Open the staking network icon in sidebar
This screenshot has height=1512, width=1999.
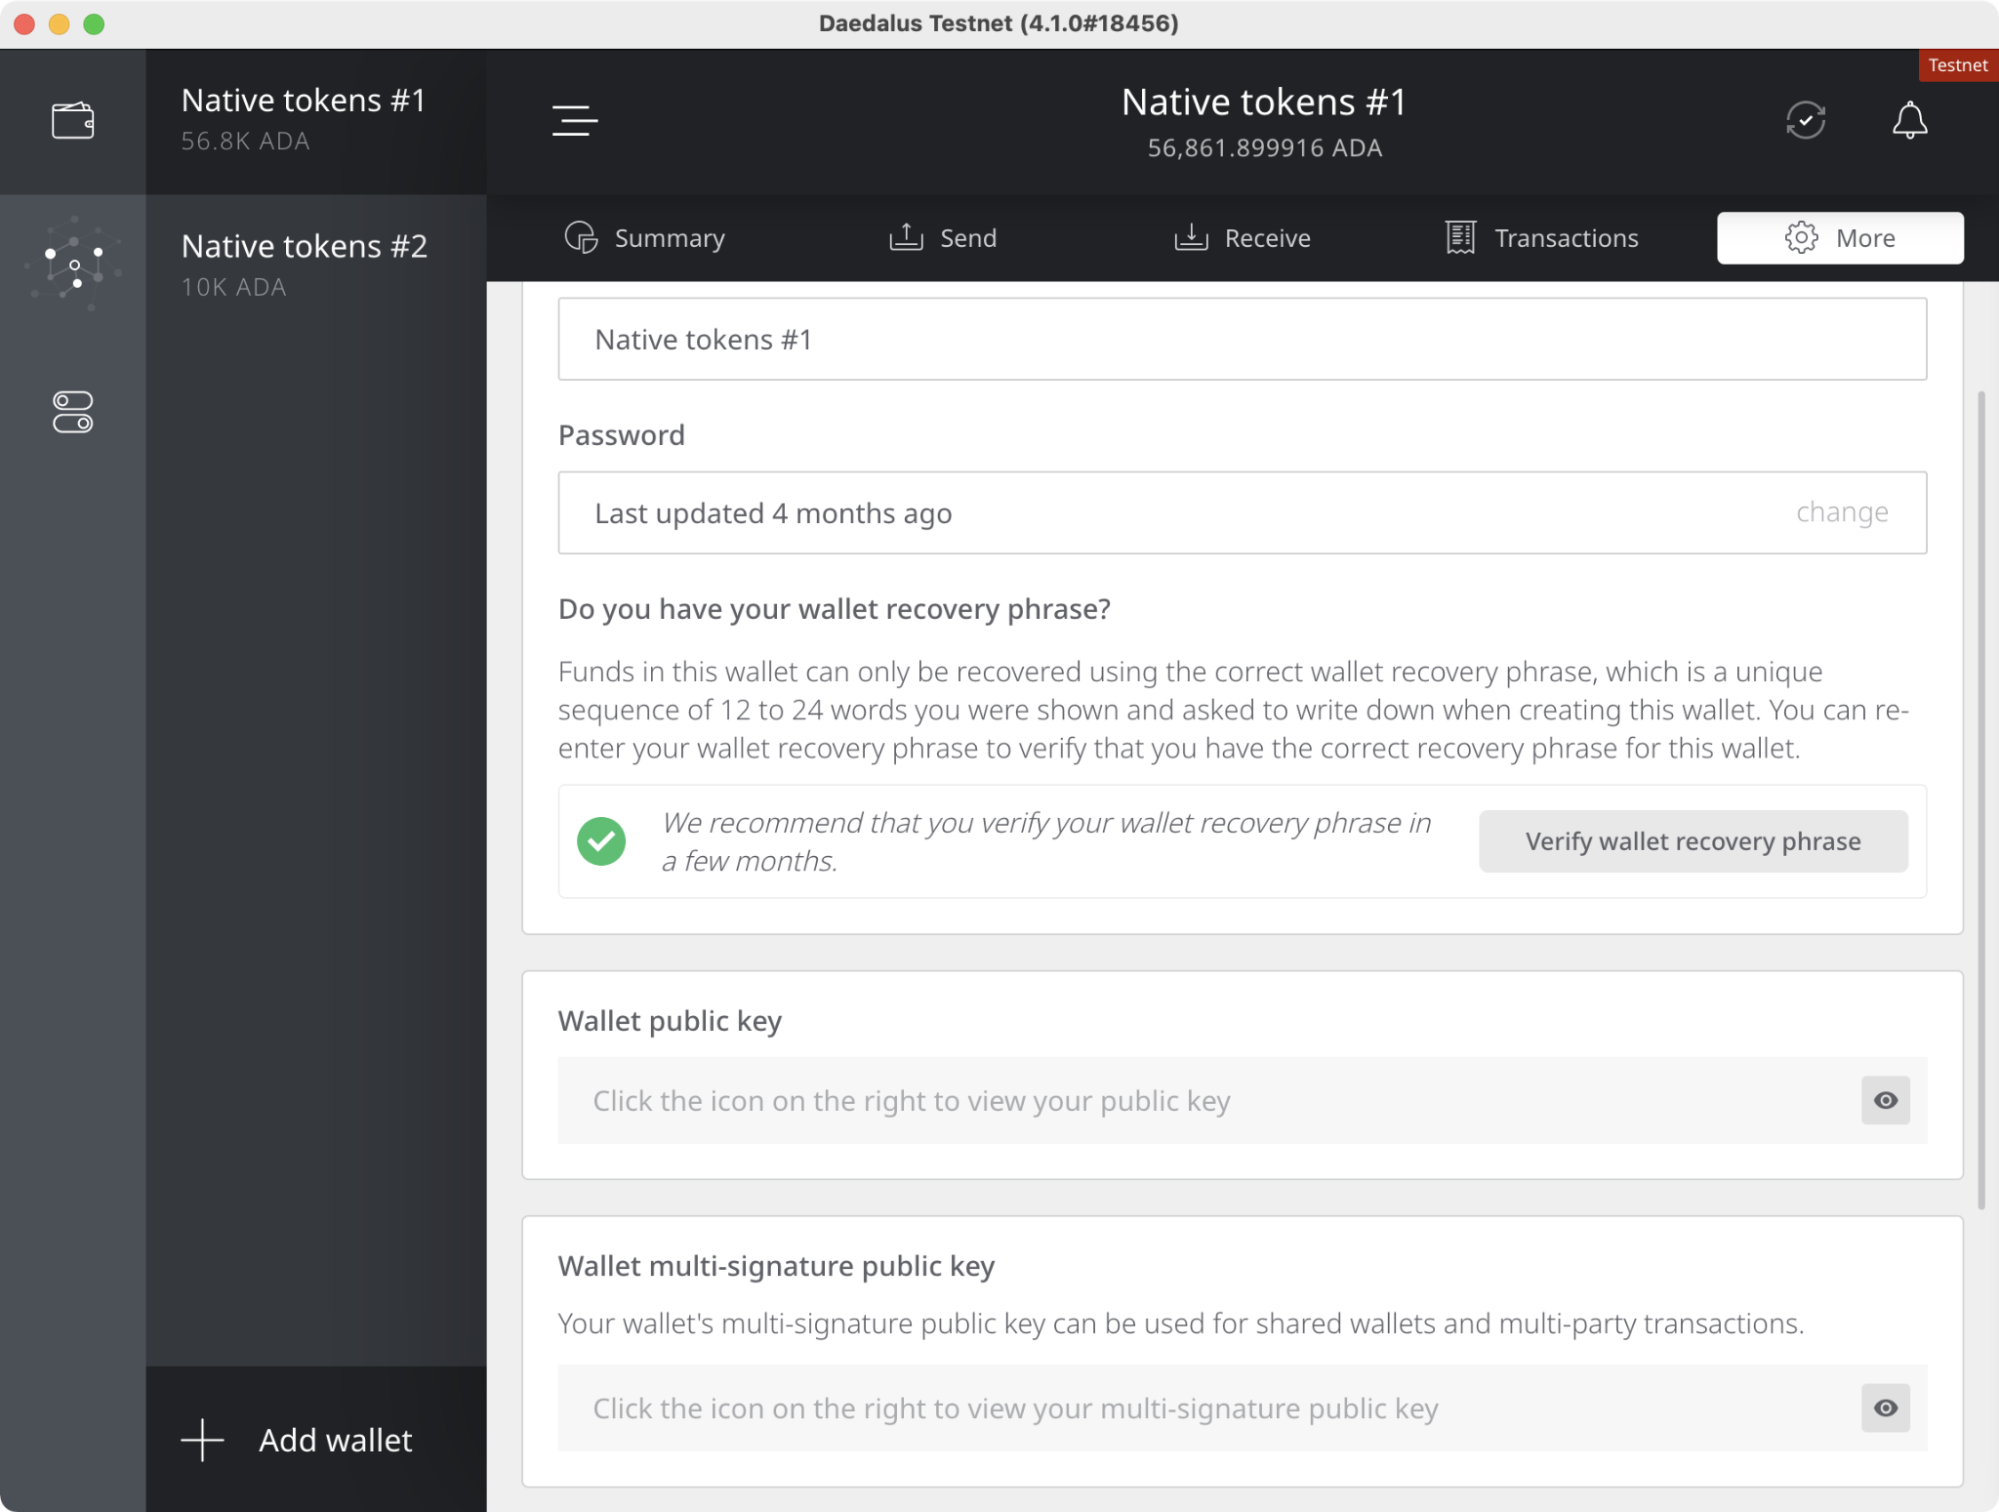(72, 264)
